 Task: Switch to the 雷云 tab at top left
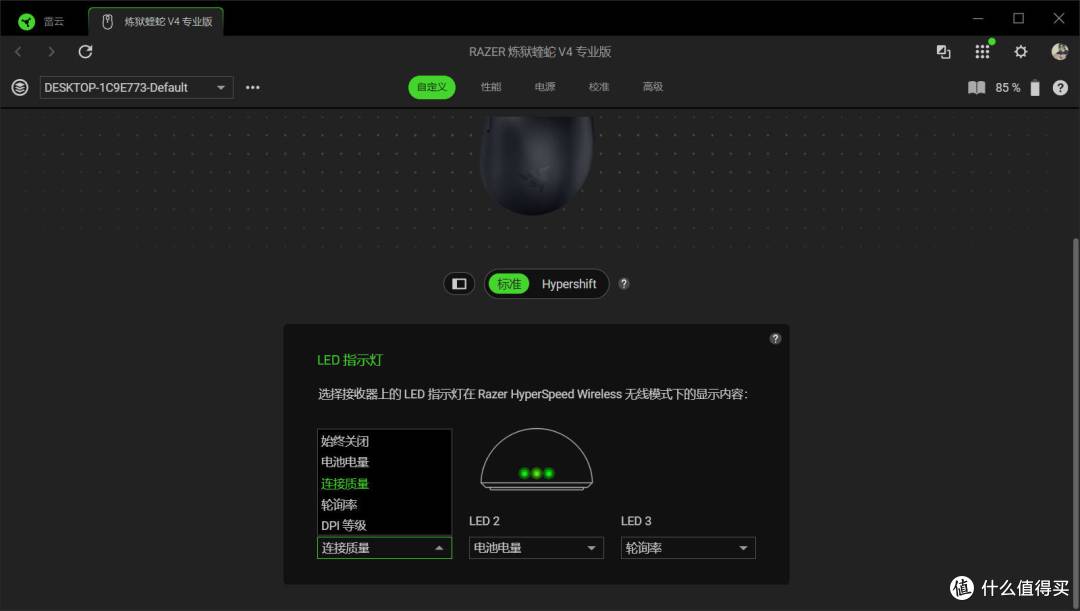point(42,19)
